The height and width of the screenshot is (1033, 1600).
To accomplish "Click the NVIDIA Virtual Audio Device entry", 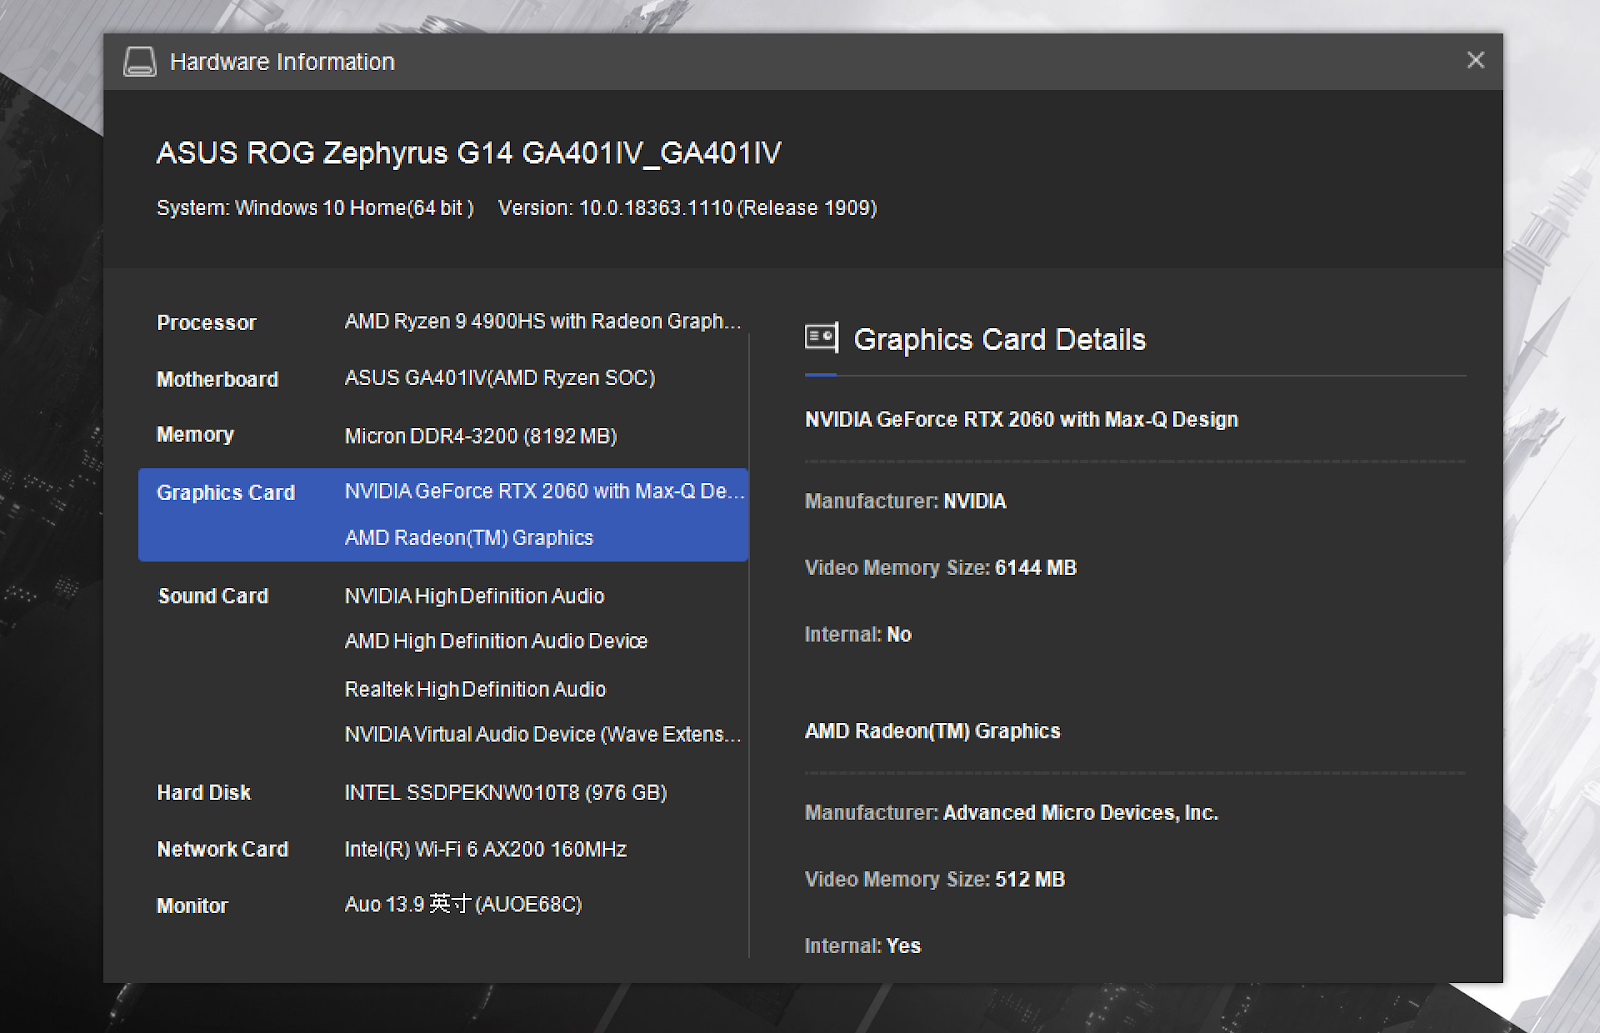I will click(x=543, y=734).
